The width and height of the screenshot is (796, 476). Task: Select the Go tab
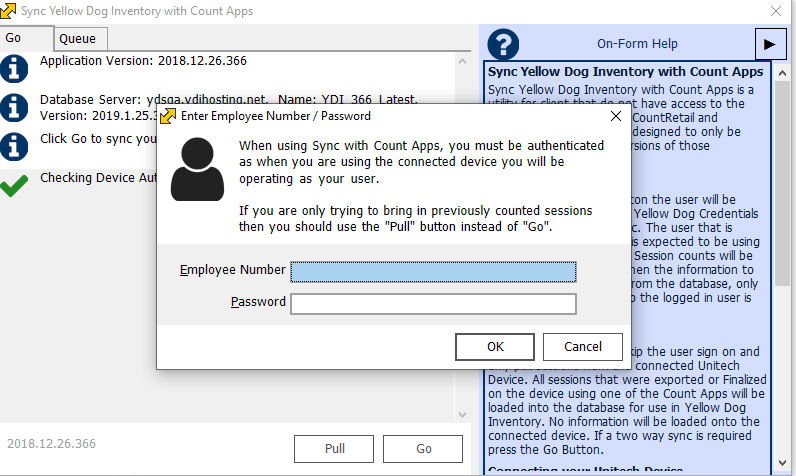coord(14,38)
